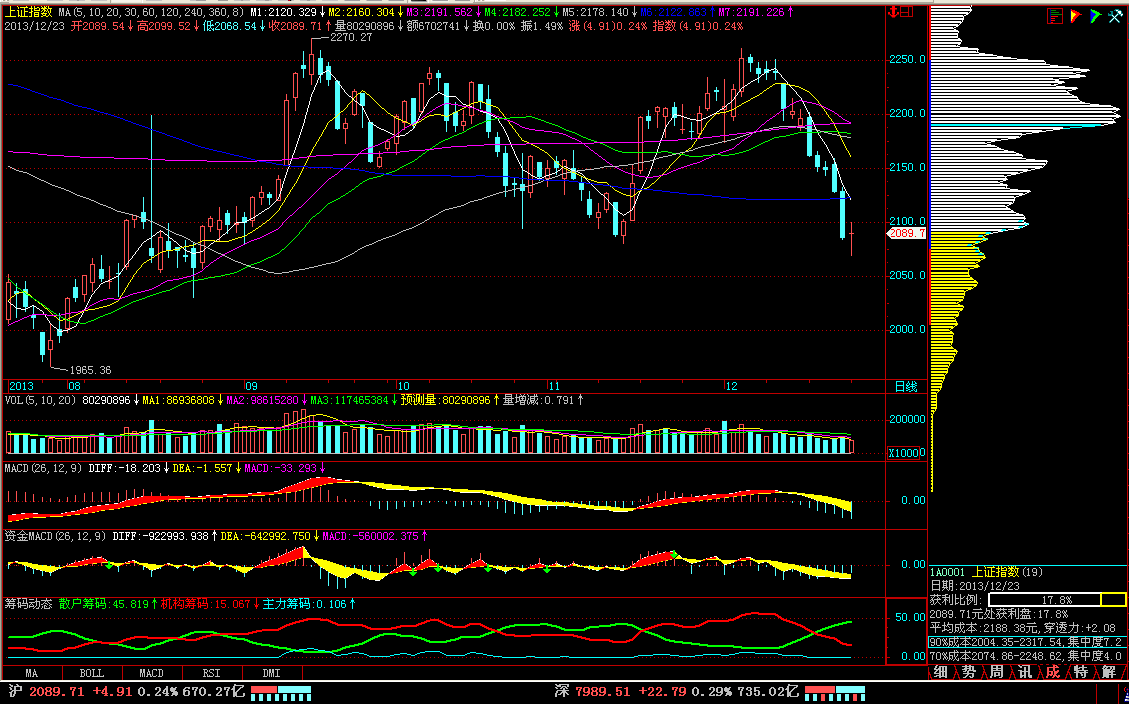Image resolution: width=1129 pixels, height=704 pixels.
Task: Open the 解 tab in side panel
Action: click(x=1109, y=672)
